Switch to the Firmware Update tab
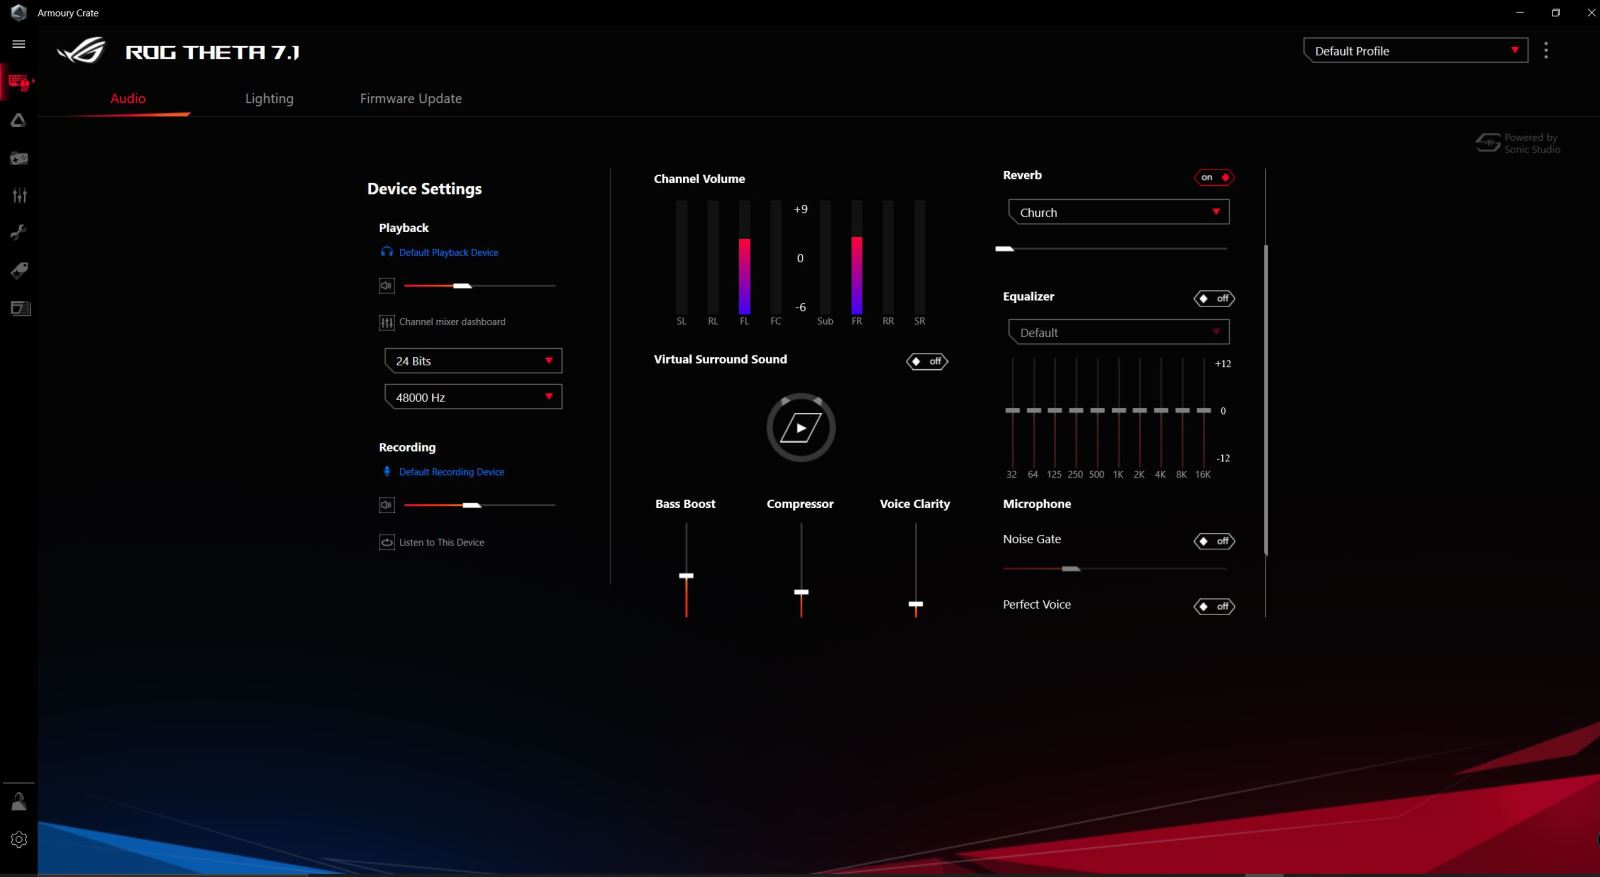 pos(411,98)
